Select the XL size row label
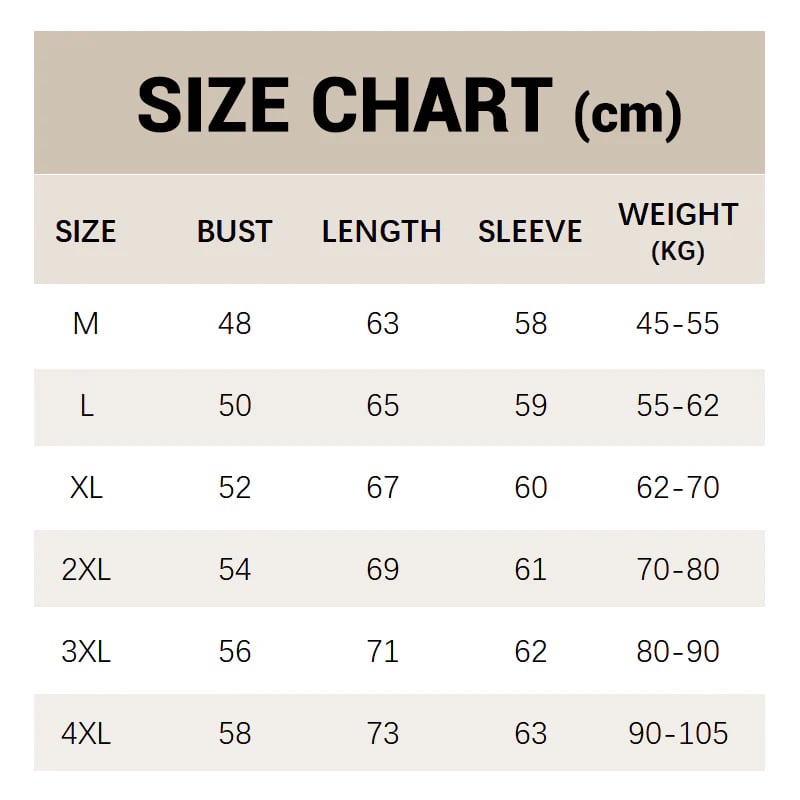Viewport: 800px width, 800px height. [x=86, y=488]
